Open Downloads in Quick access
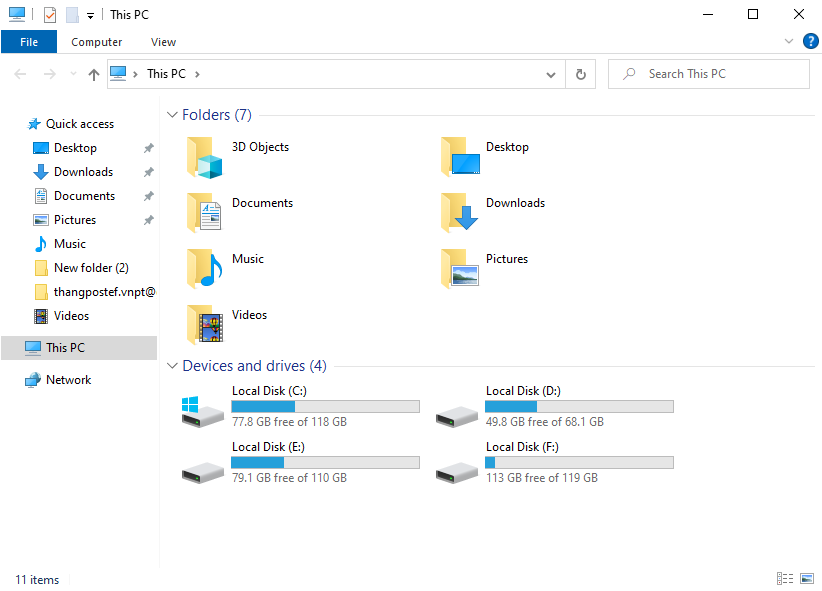This screenshot has width=822, height=591. (83, 172)
